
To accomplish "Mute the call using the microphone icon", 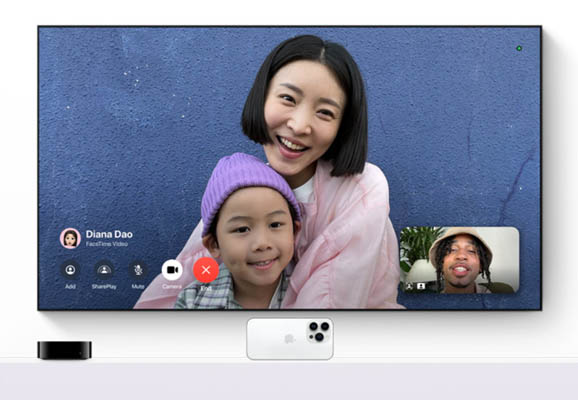I will (x=138, y=270).
